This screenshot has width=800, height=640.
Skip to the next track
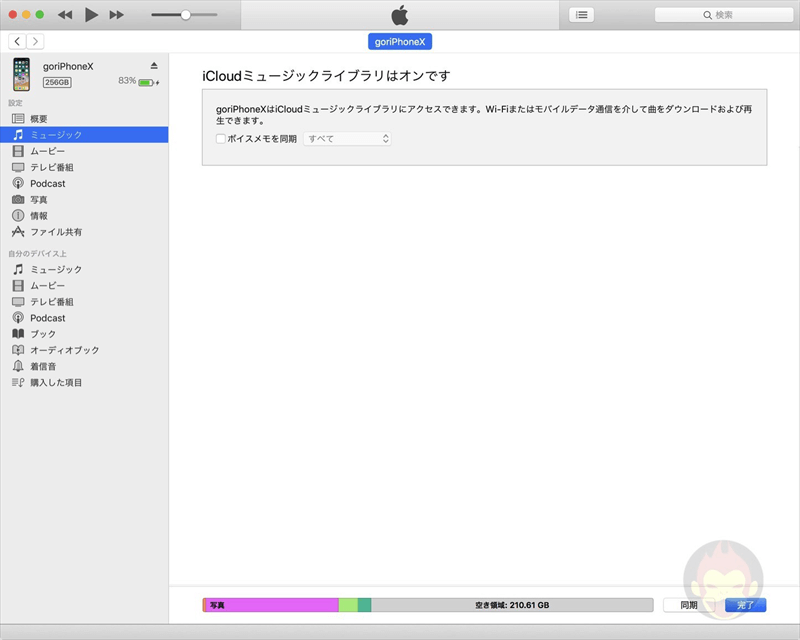(x=117, y=15)
